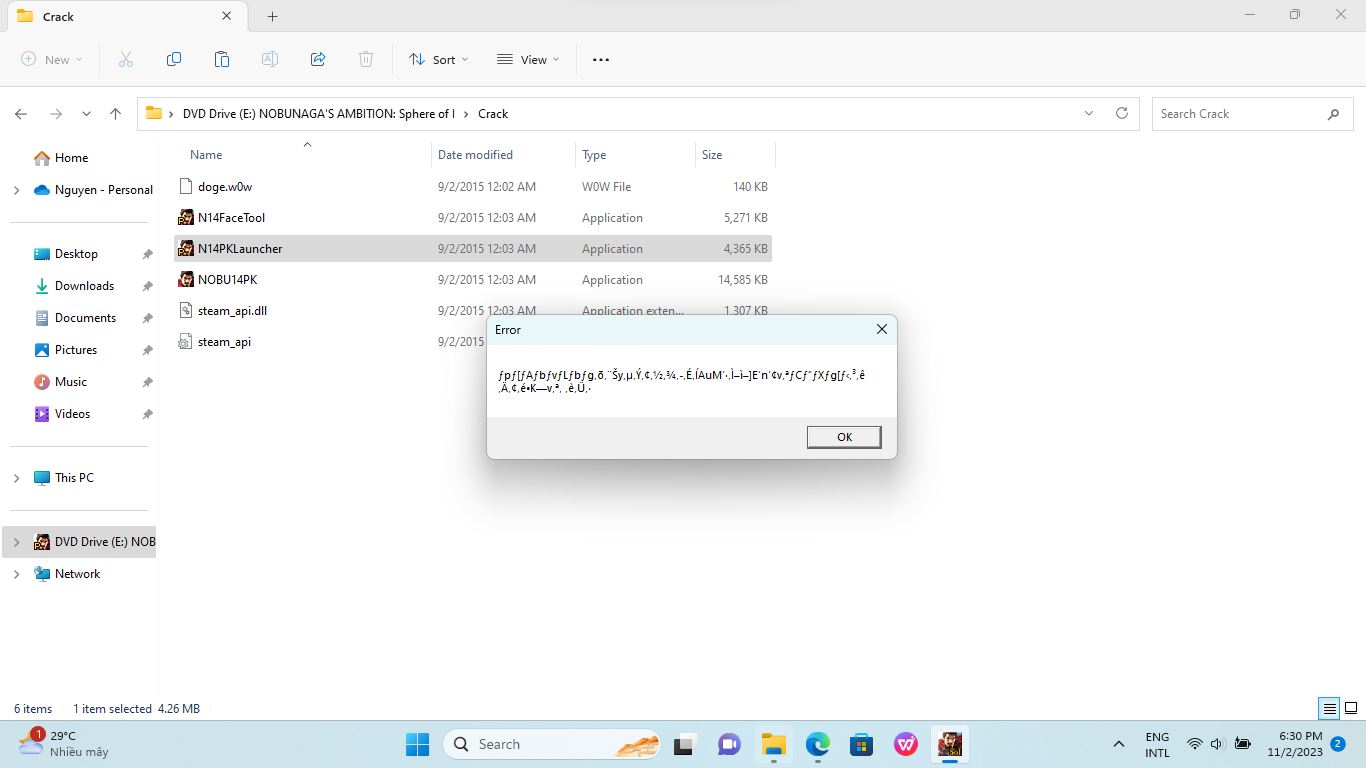This screenshot has width=1366, height=768.
Task: Click OK in the Error dialog
Action: coord(844,437)
